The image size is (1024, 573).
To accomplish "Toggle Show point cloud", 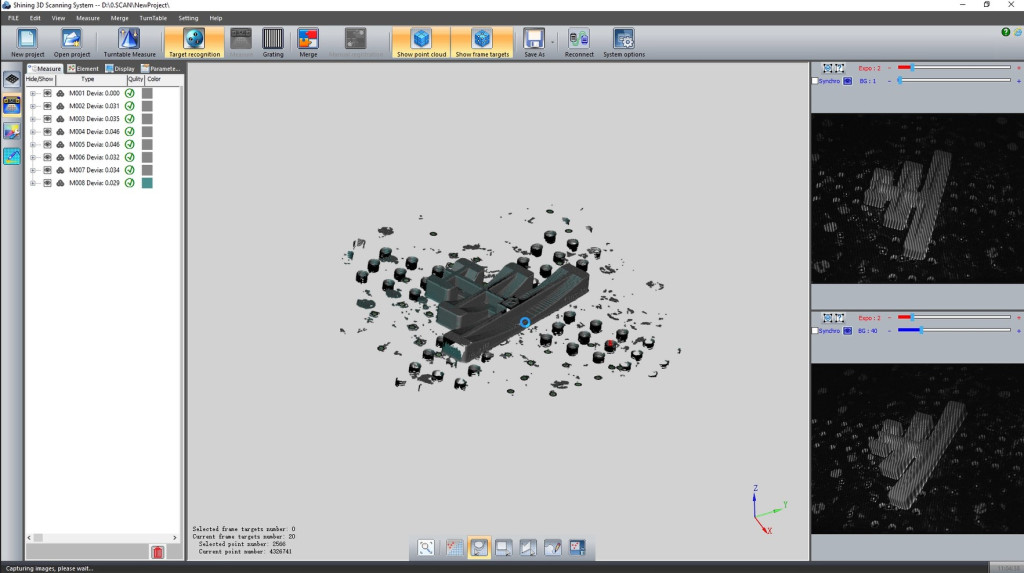I will pyautogui.click(x=420, y=39).
